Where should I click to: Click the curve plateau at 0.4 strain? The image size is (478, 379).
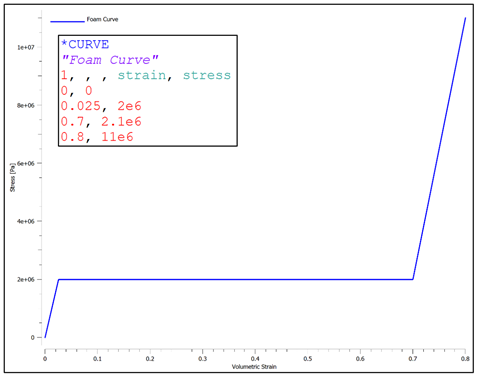tap(255, 279)
